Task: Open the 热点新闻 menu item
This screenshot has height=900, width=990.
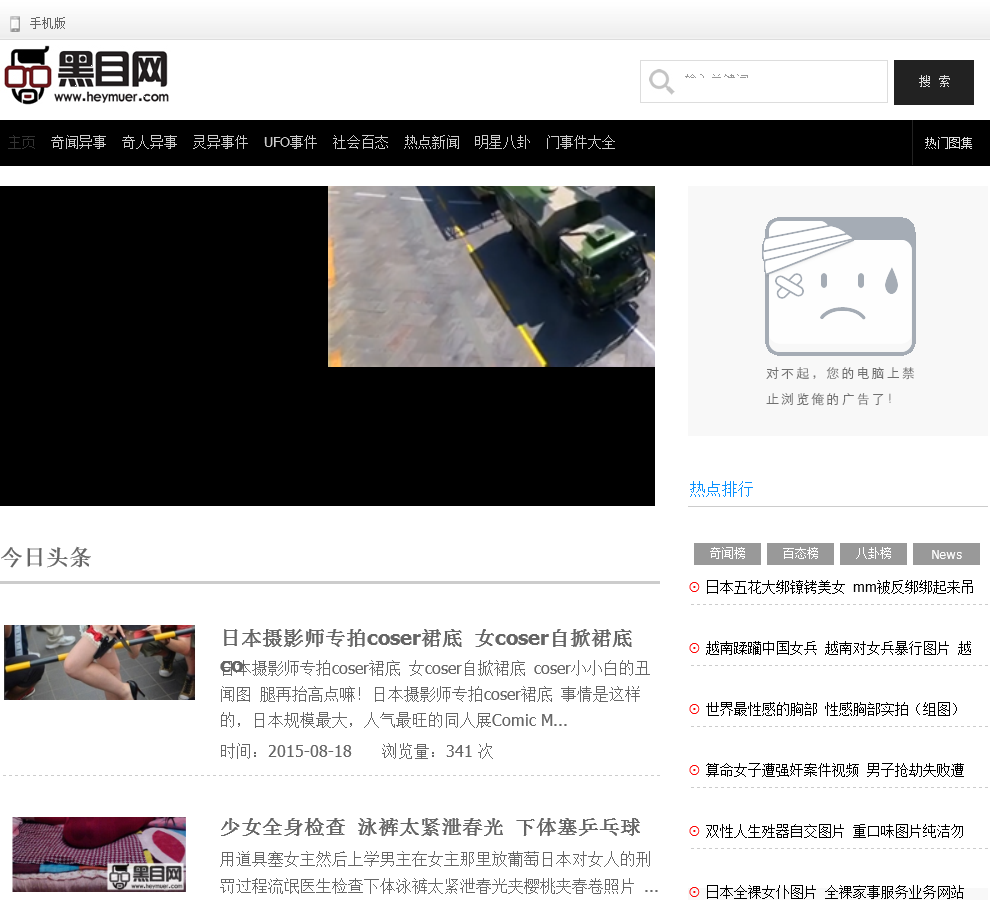Action: [x=432, y=143]
